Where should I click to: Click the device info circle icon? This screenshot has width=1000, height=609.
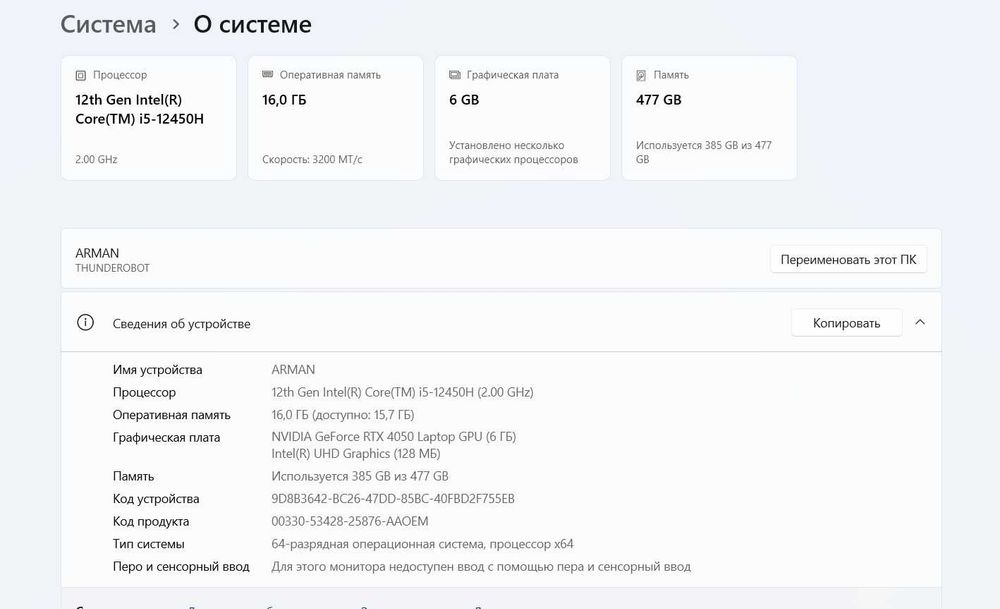[x=85, y=323]
